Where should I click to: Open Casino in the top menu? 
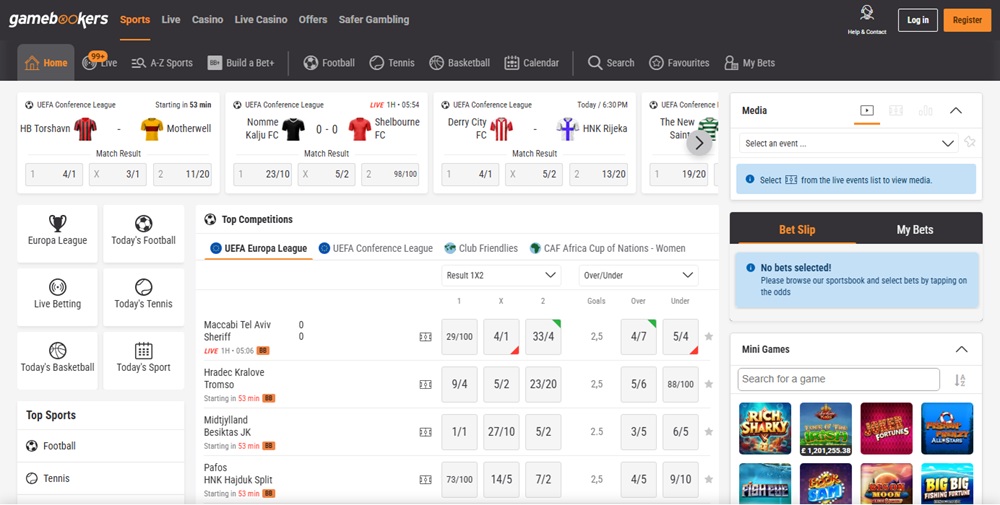tap(207, 20)
